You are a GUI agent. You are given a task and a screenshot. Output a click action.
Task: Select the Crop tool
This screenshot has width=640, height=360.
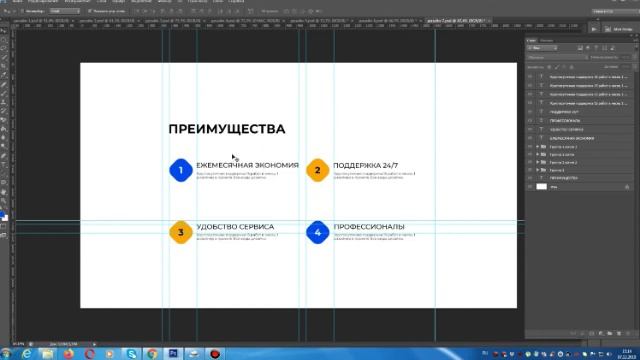pos(4,66)
